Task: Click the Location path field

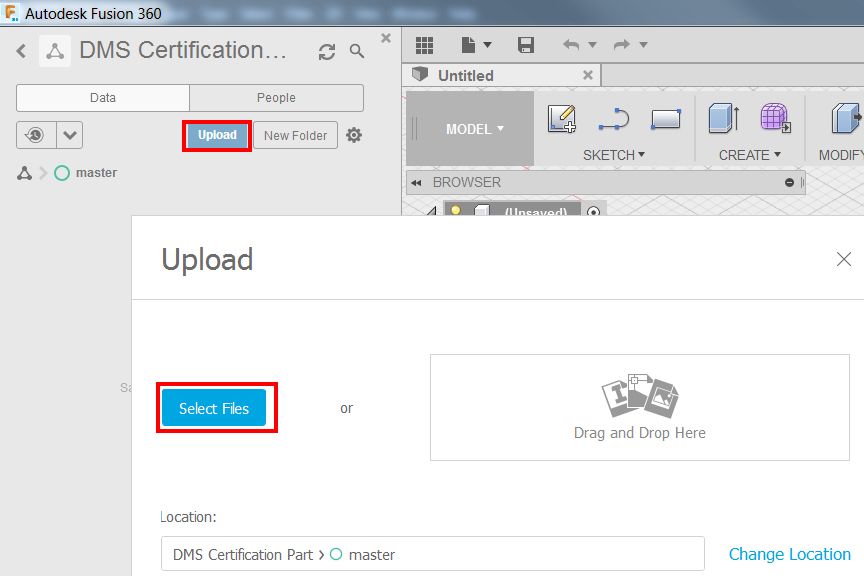Action: tap(433, 554)
